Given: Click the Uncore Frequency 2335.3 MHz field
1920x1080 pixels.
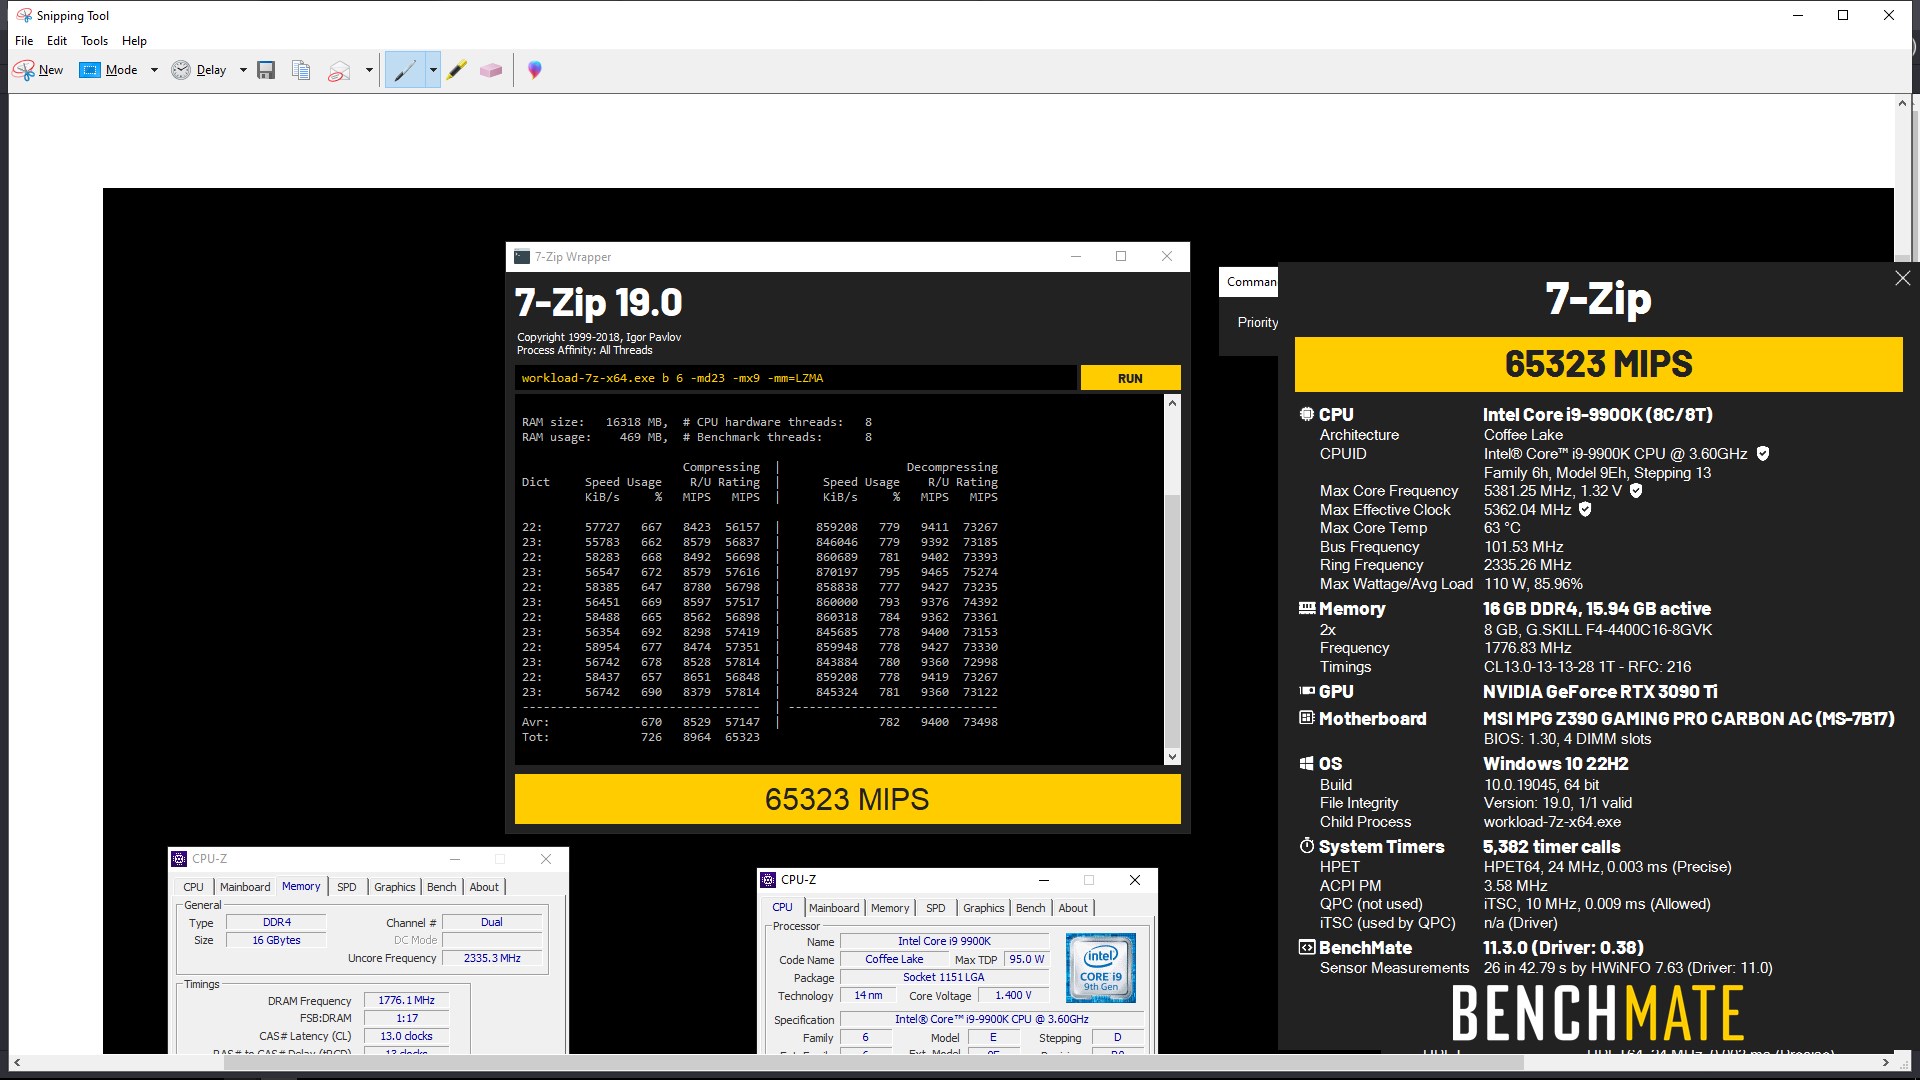Looking at the screenshot, I should tap(492, 958).
